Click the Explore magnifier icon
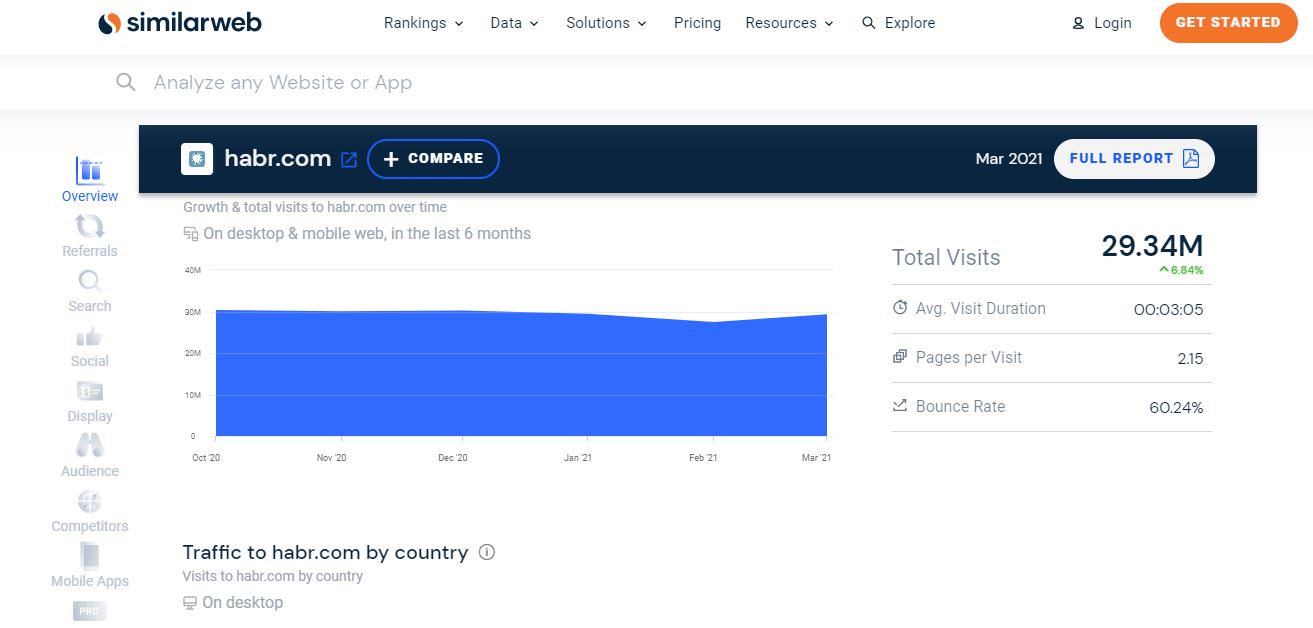Image resolution: width=1313 pixels, height=628 pixels. 869,23
